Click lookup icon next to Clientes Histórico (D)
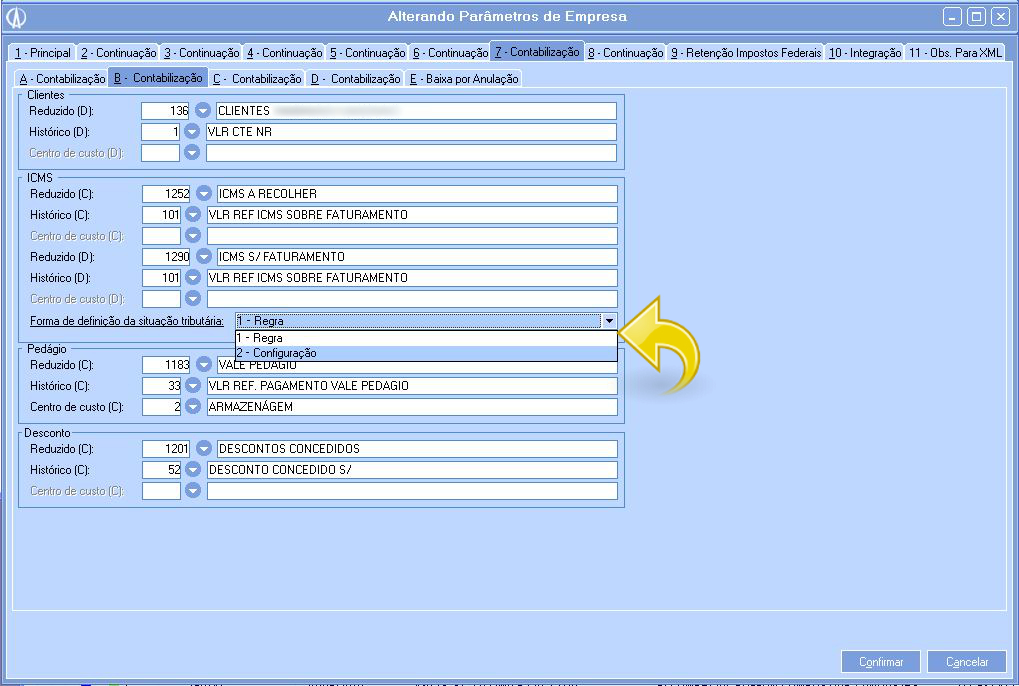 (x=193, y=132)
